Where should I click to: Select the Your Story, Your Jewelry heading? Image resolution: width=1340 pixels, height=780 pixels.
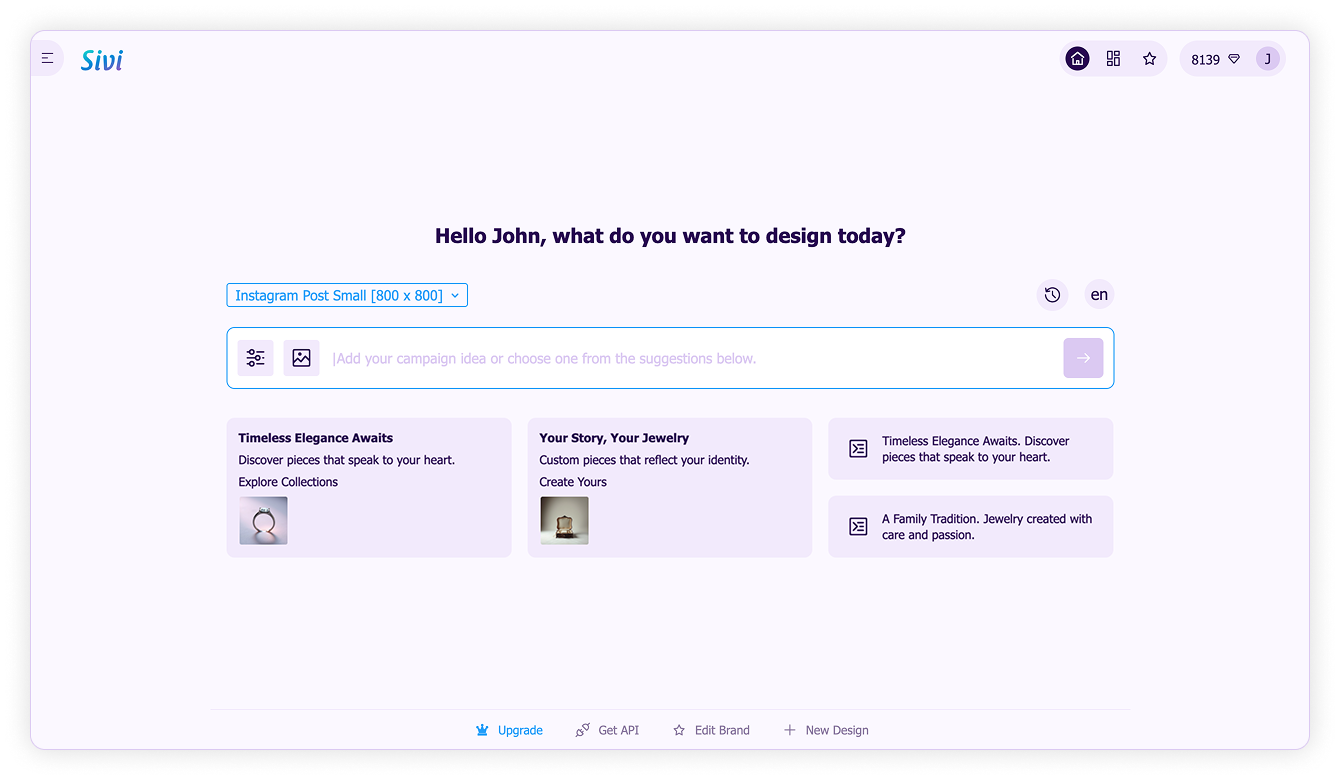tap(614, 438)
